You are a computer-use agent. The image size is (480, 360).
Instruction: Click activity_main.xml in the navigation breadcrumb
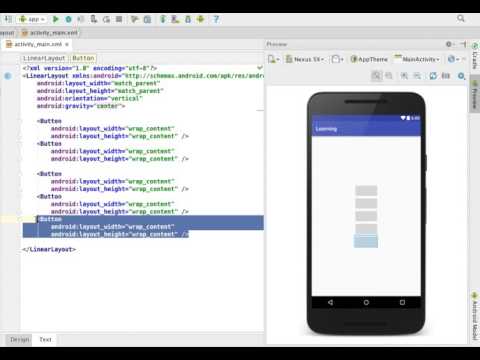[x=50, y=33]
